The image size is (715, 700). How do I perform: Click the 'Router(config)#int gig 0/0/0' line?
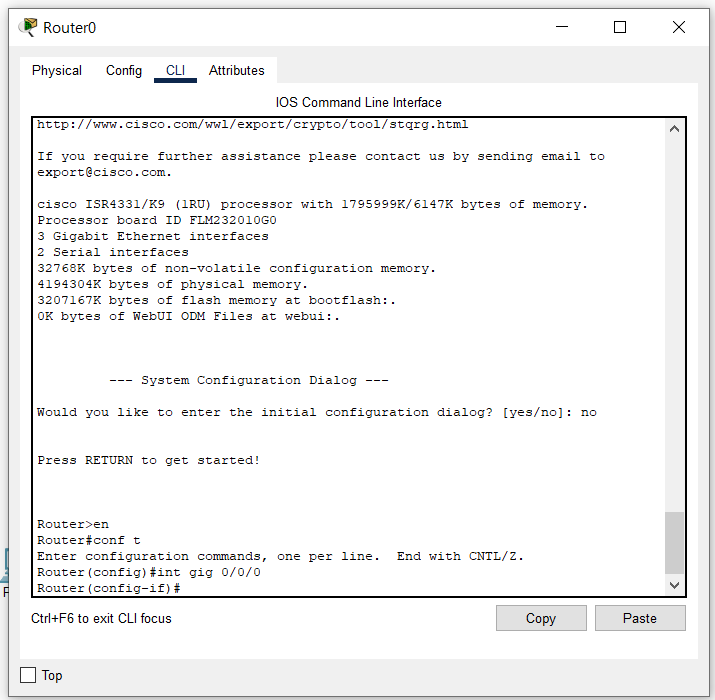click(x=149, y=572)
